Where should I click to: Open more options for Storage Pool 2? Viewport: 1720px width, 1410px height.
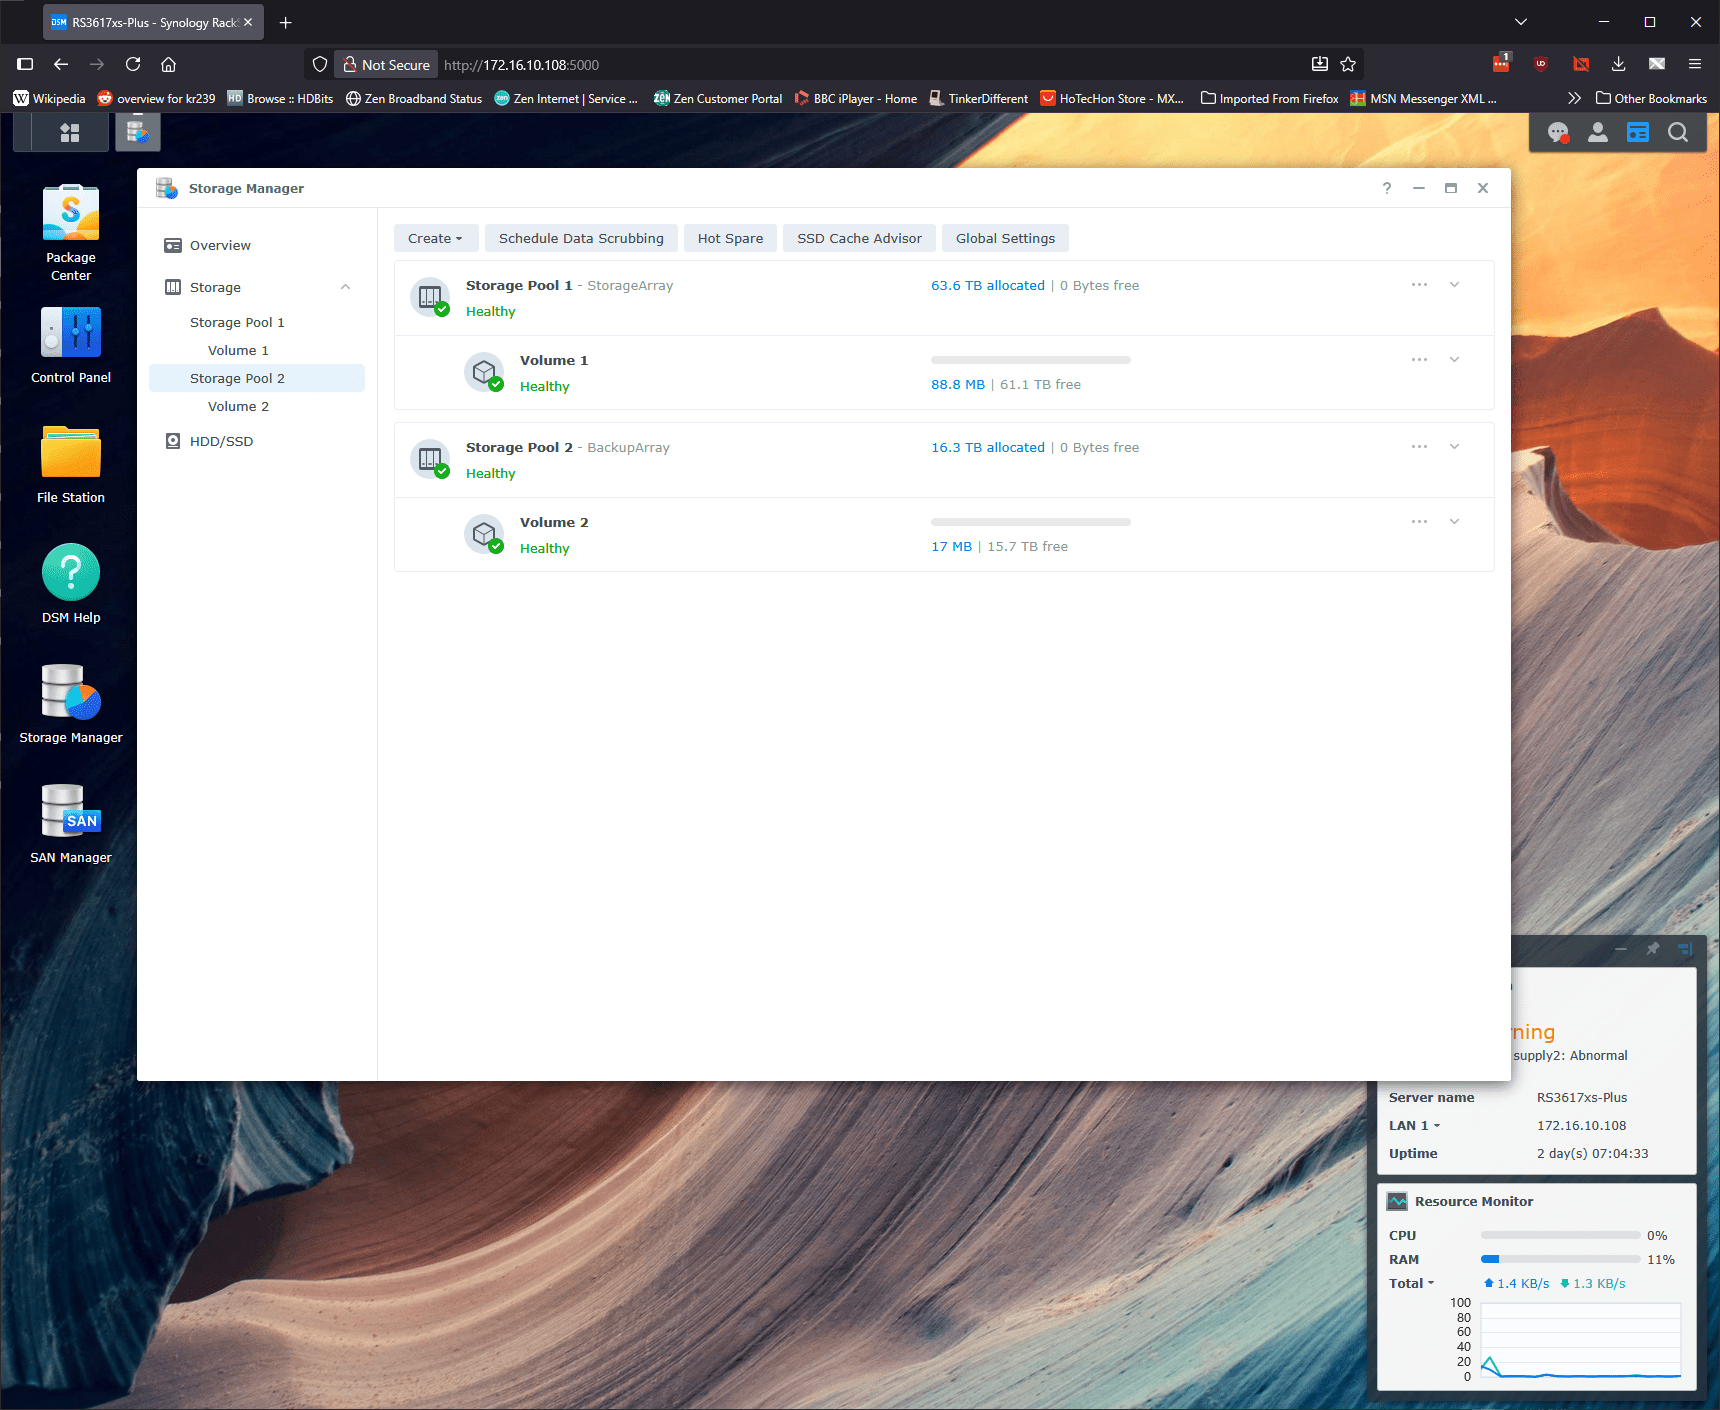coord(1419,447)
